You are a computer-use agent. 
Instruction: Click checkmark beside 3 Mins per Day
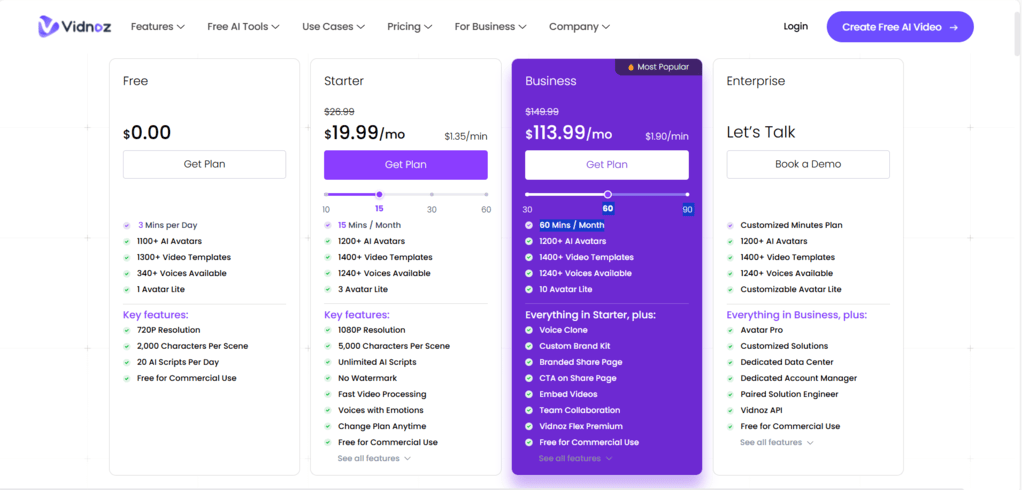coord(127,225)
